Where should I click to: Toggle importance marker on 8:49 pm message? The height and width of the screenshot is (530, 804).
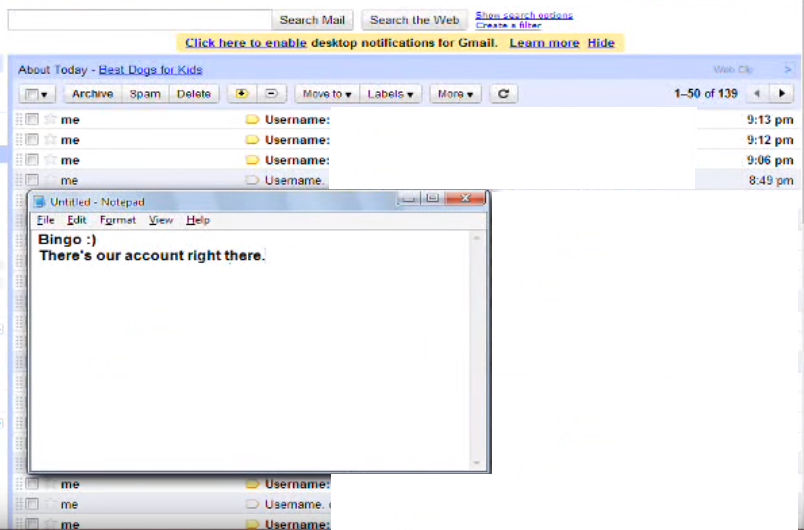(252, 180)
